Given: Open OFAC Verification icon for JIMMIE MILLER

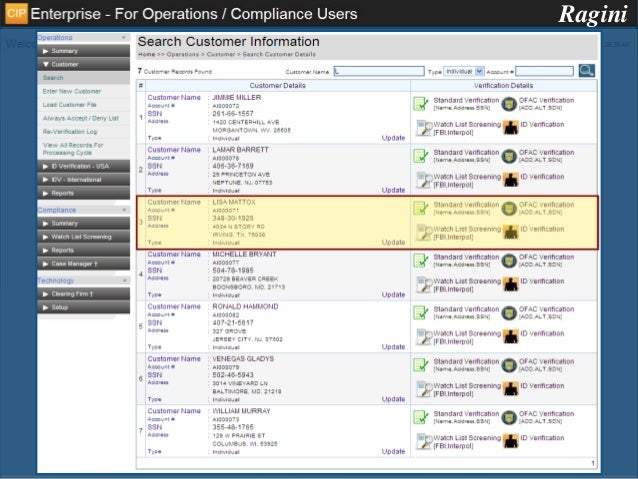Looking at the screenshot, I should point(509,104).
